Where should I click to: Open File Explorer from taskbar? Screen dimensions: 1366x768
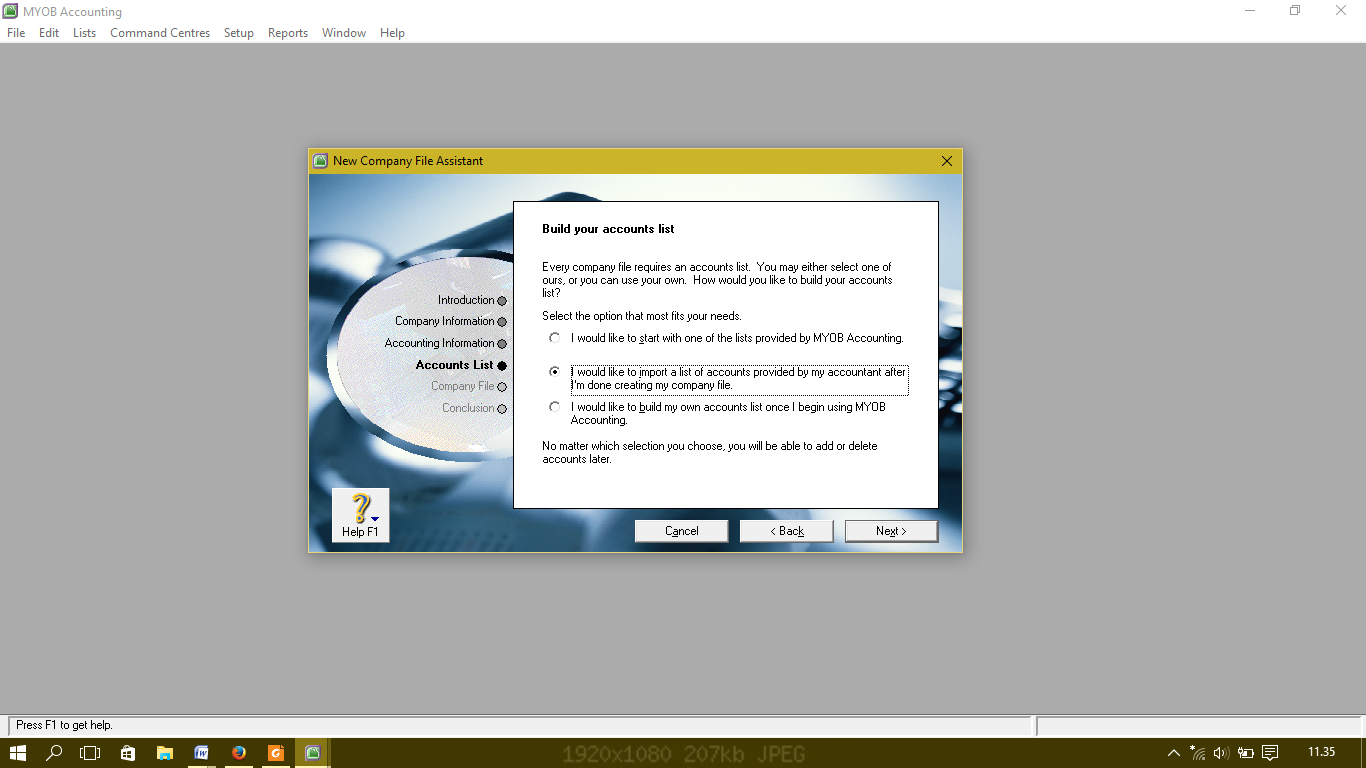click(165, 753)
